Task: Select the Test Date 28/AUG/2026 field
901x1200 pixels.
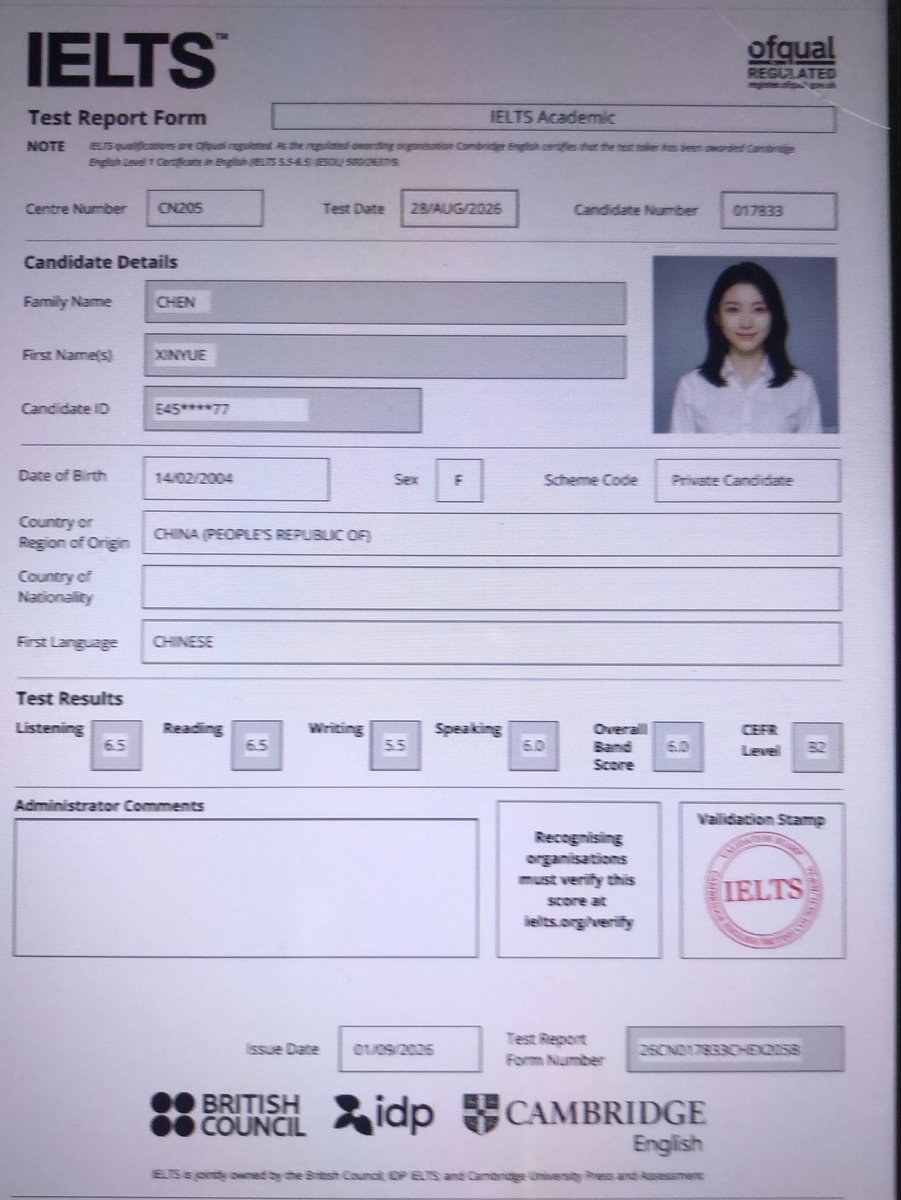Action: (x=462, y=209)
